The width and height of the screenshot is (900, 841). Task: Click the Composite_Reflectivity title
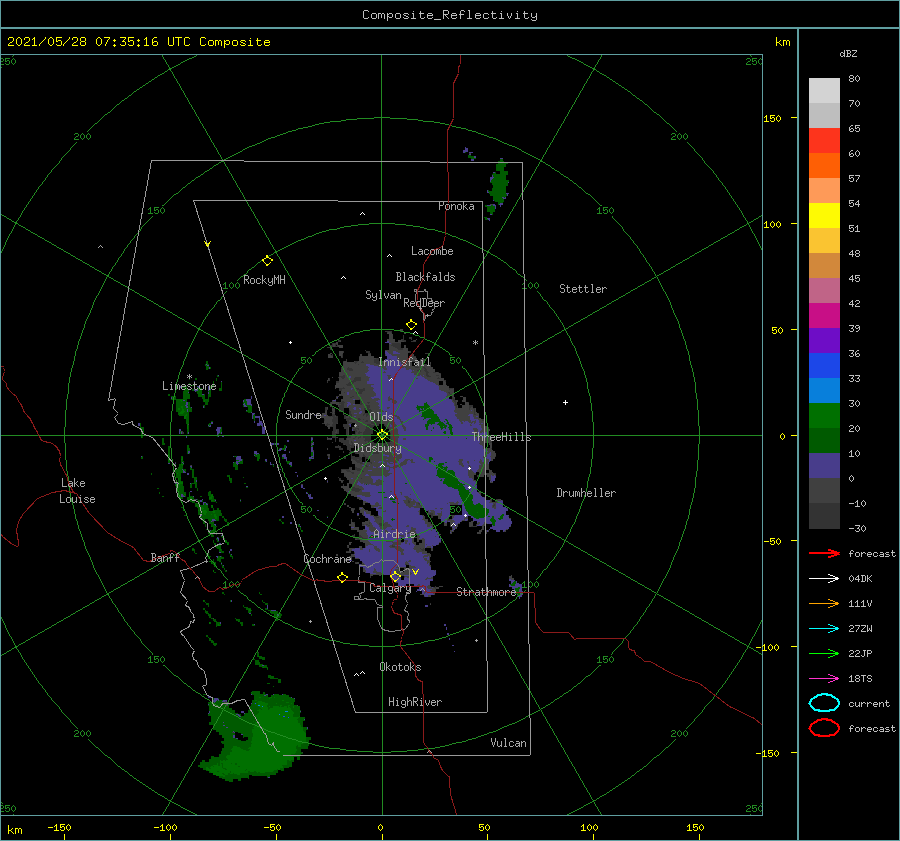[x=450, y=15]
